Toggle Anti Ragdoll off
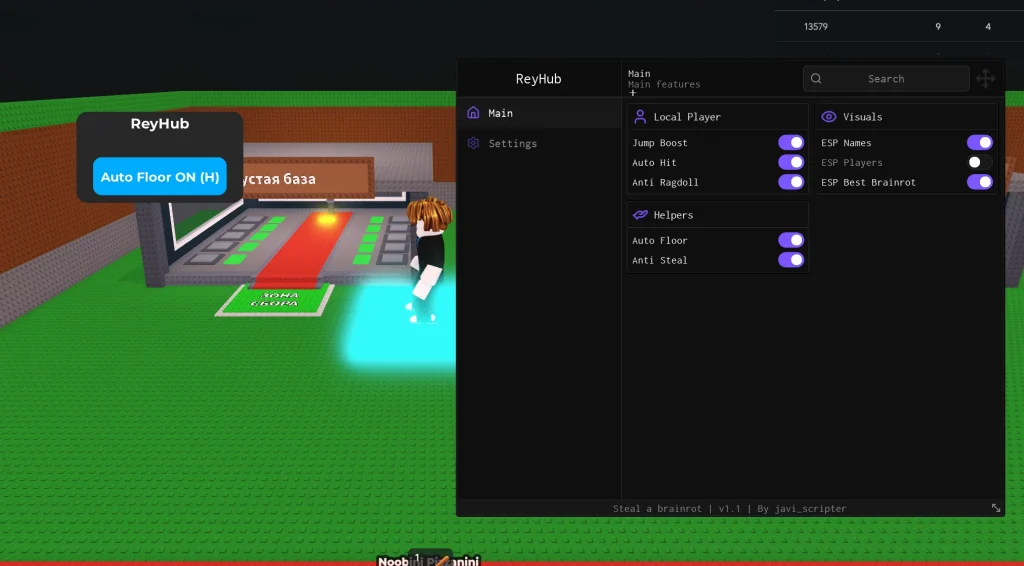1024x566 pixels. (791, 183)
